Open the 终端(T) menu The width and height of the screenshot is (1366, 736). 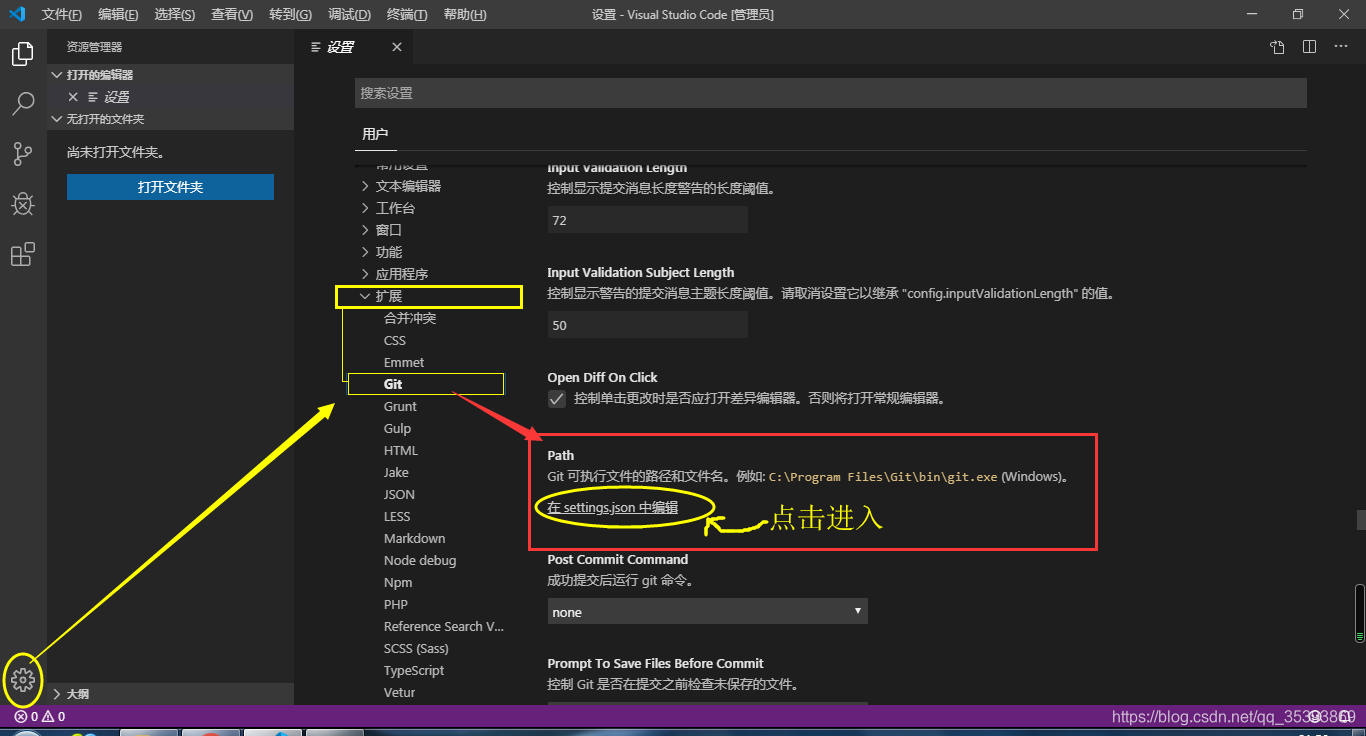click(407, 14)
